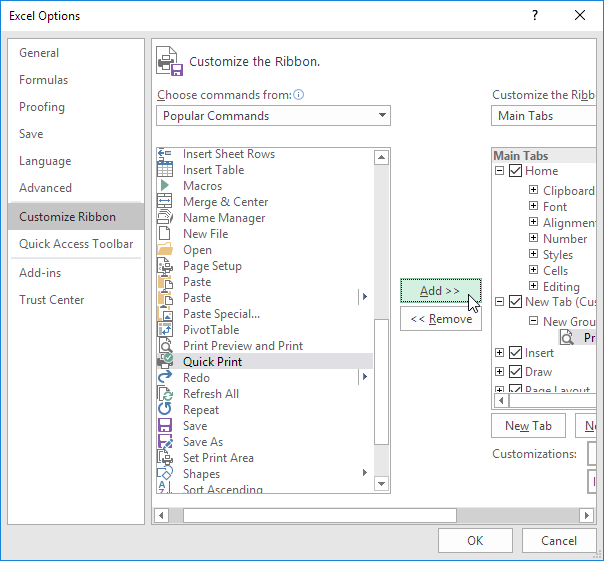Screen dimensions: 604x561
Task: Expand the Font group
Action: click(534, 206)
